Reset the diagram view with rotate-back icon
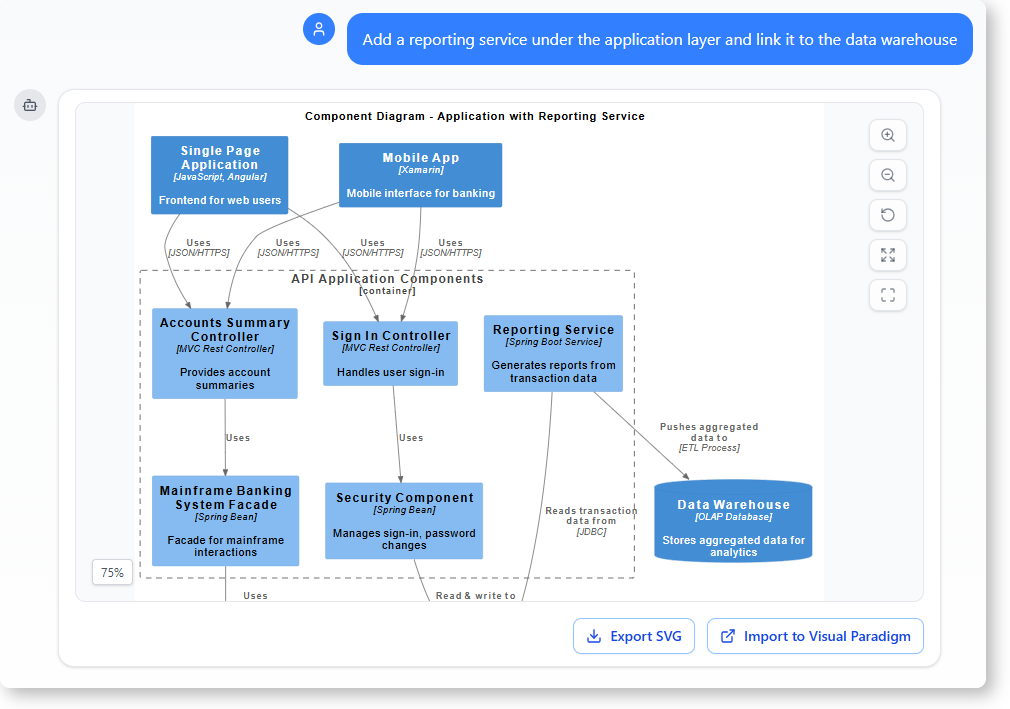Viewport: 1010px width, 709px height. pos(887,215)
